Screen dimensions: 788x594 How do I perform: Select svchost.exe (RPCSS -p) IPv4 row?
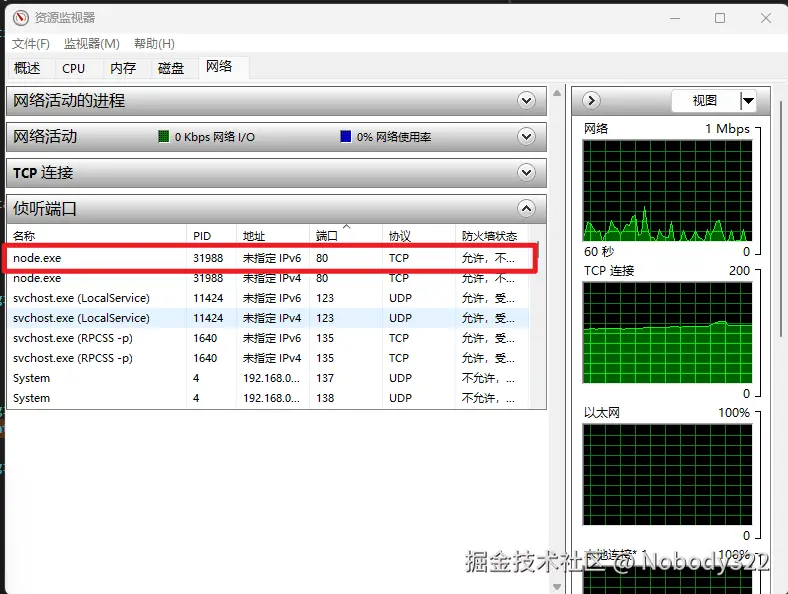pos(268,358)
